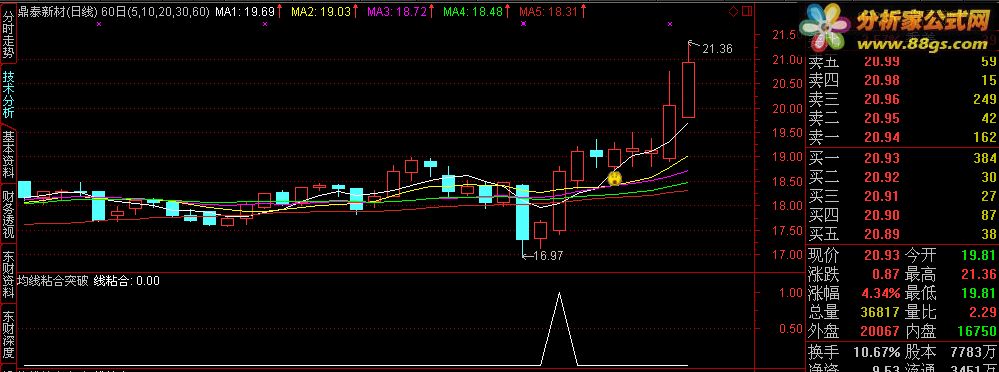Open the 东财资料 side tab
The image size is (999, 372).
pyautogui.click(x=8, y=276)
